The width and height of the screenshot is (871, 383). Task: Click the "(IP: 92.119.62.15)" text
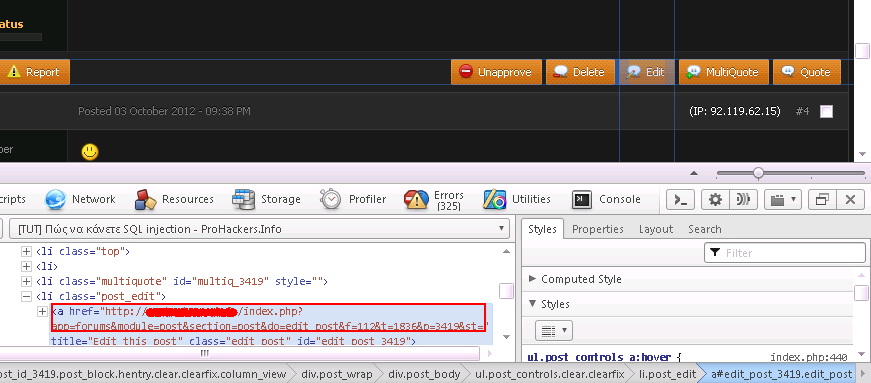735,111
